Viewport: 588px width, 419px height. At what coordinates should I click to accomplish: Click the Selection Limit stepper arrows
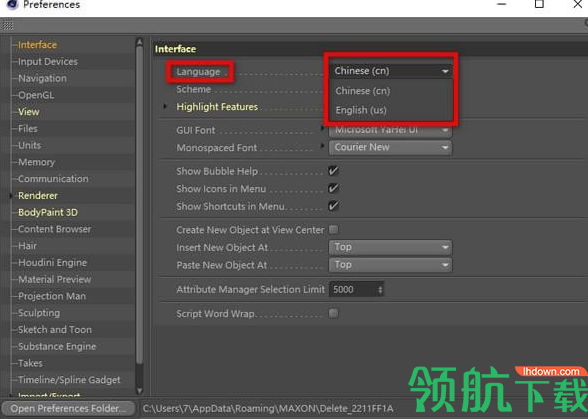(380, 290)
